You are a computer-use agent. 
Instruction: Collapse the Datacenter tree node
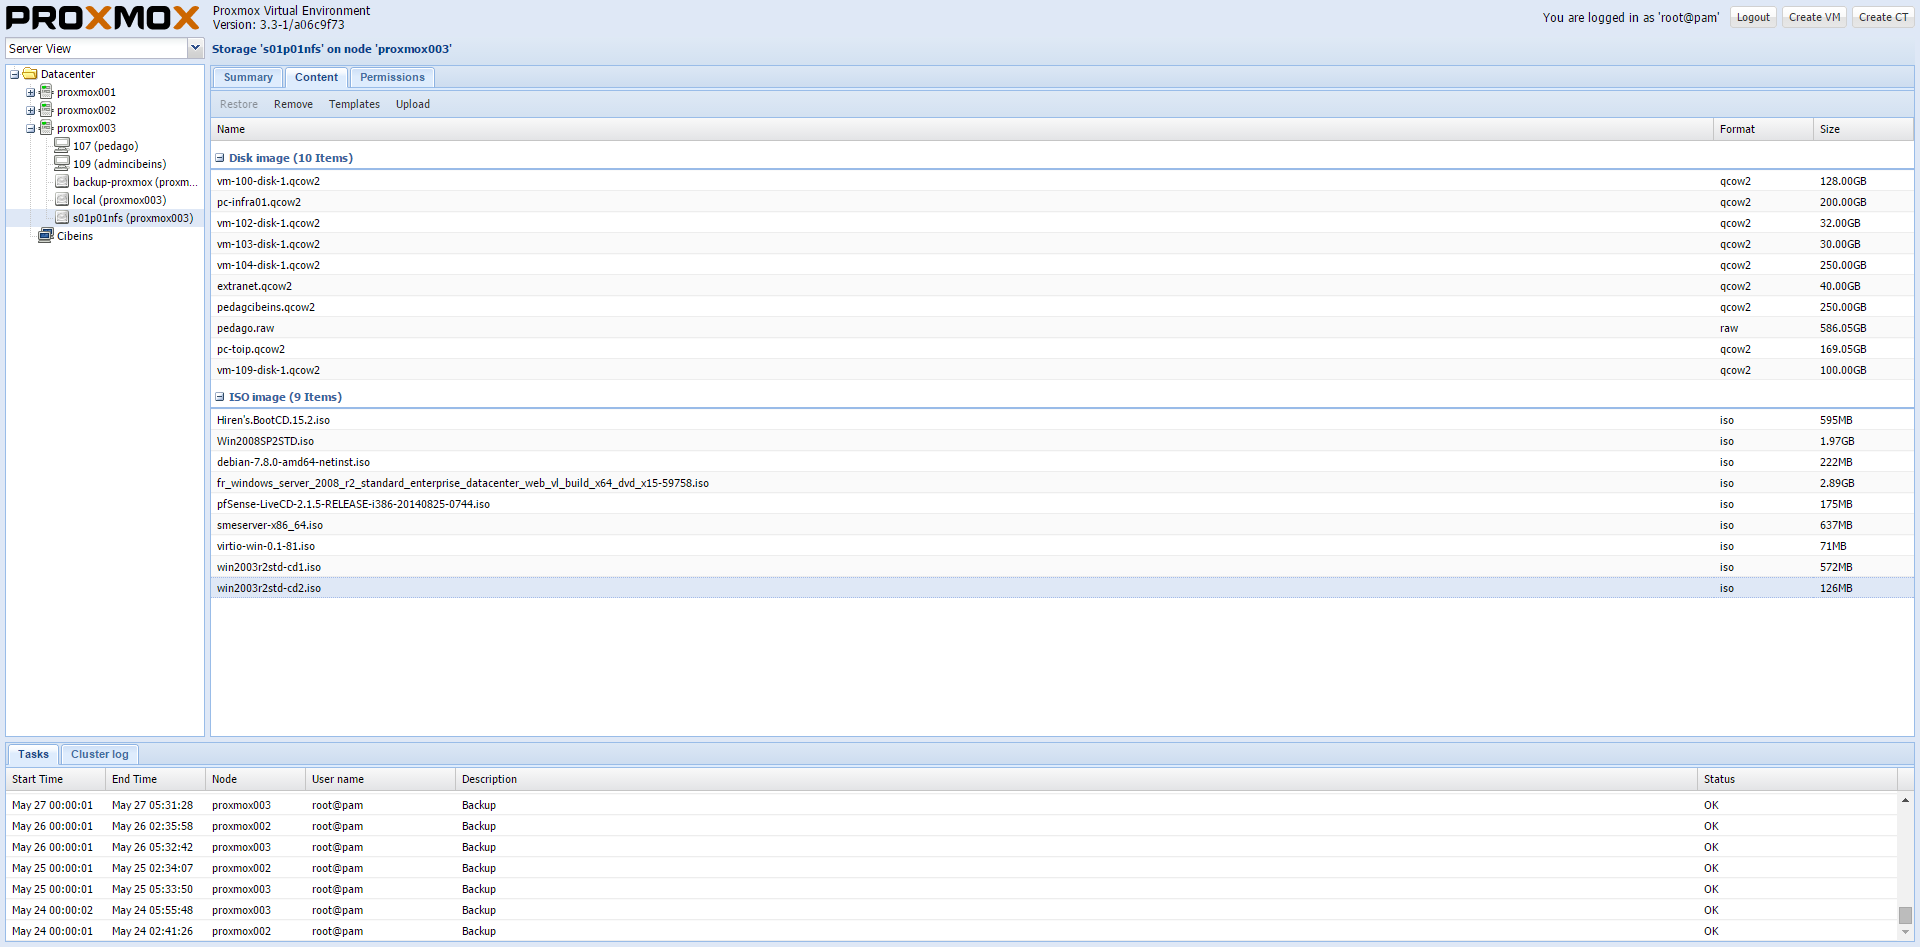point(14,74)
